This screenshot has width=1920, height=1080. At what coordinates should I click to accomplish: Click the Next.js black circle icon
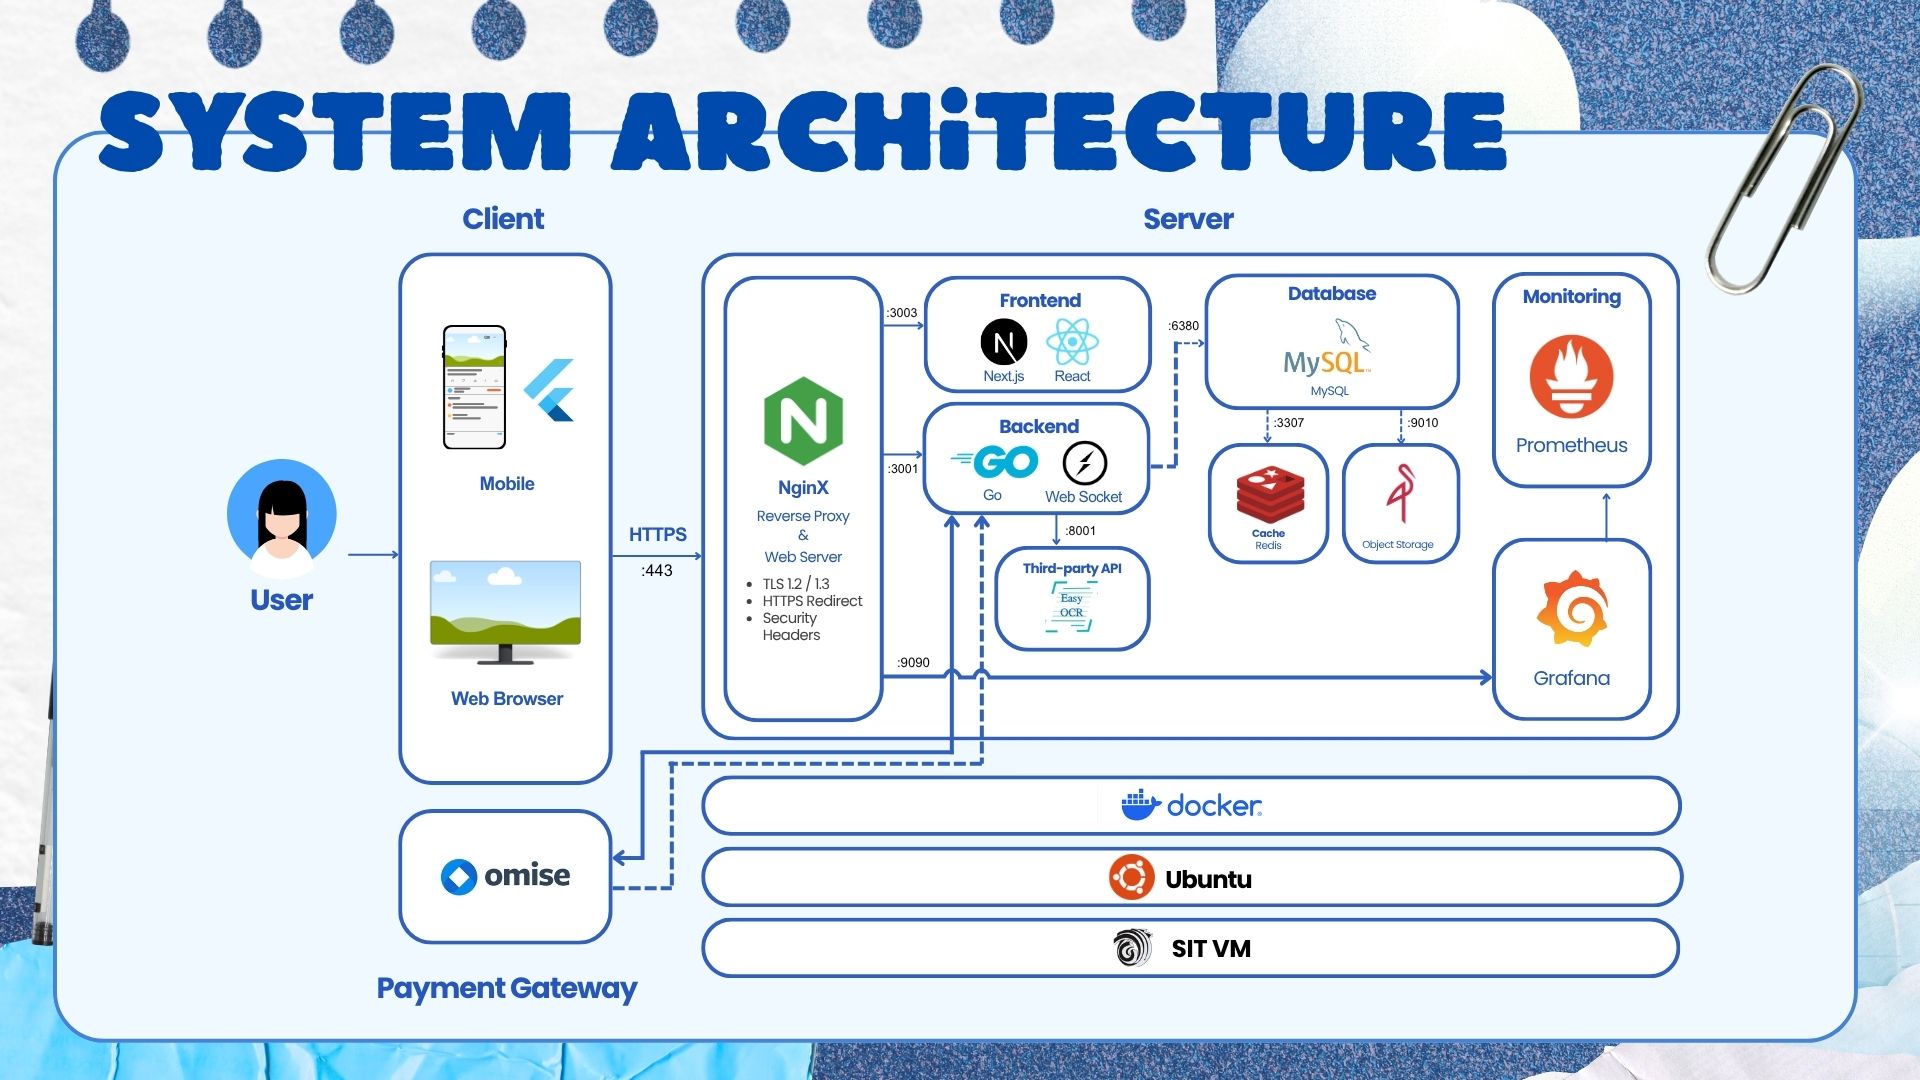click(x=1003, y=343)
